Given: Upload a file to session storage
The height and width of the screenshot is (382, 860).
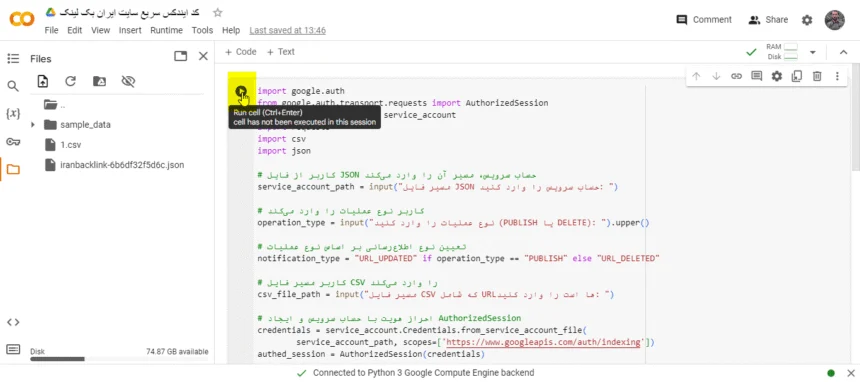Looking at the screenshot, I should pyautogui.click(x=43, y=81).
